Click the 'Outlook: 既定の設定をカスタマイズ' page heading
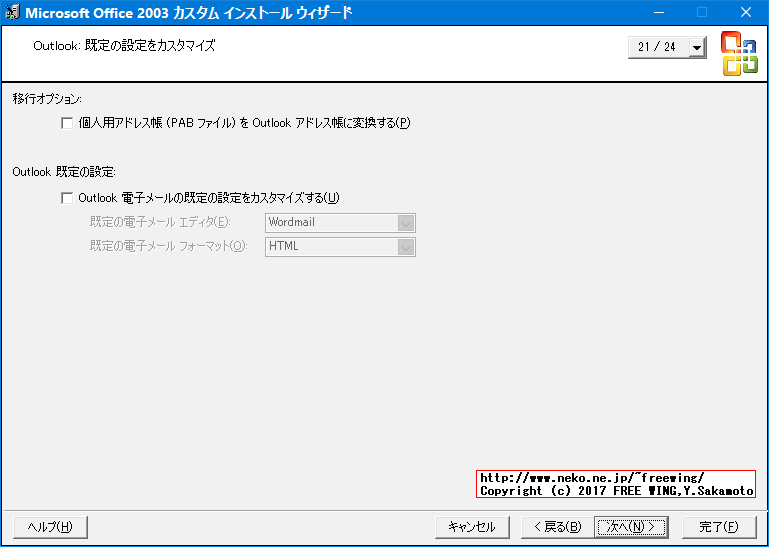This screenshot has width=769, height=547. (124, 46)
